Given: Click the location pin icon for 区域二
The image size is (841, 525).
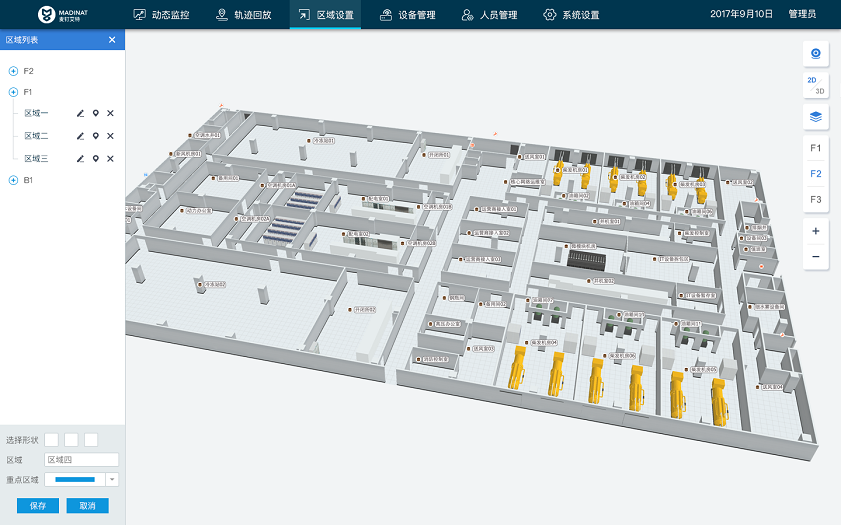Looking at the screenshot, I should [95, 136].
